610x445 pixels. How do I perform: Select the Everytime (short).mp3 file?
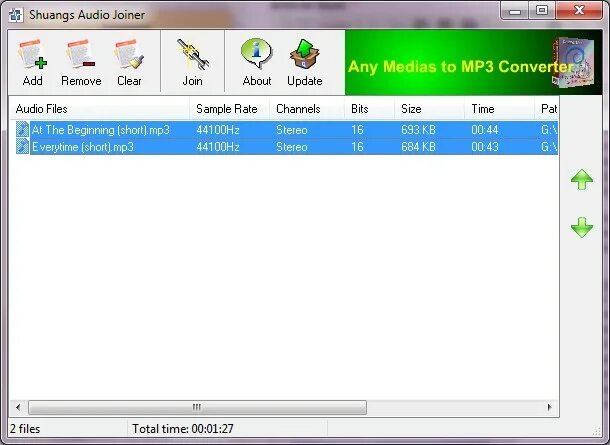click(82, 147)
